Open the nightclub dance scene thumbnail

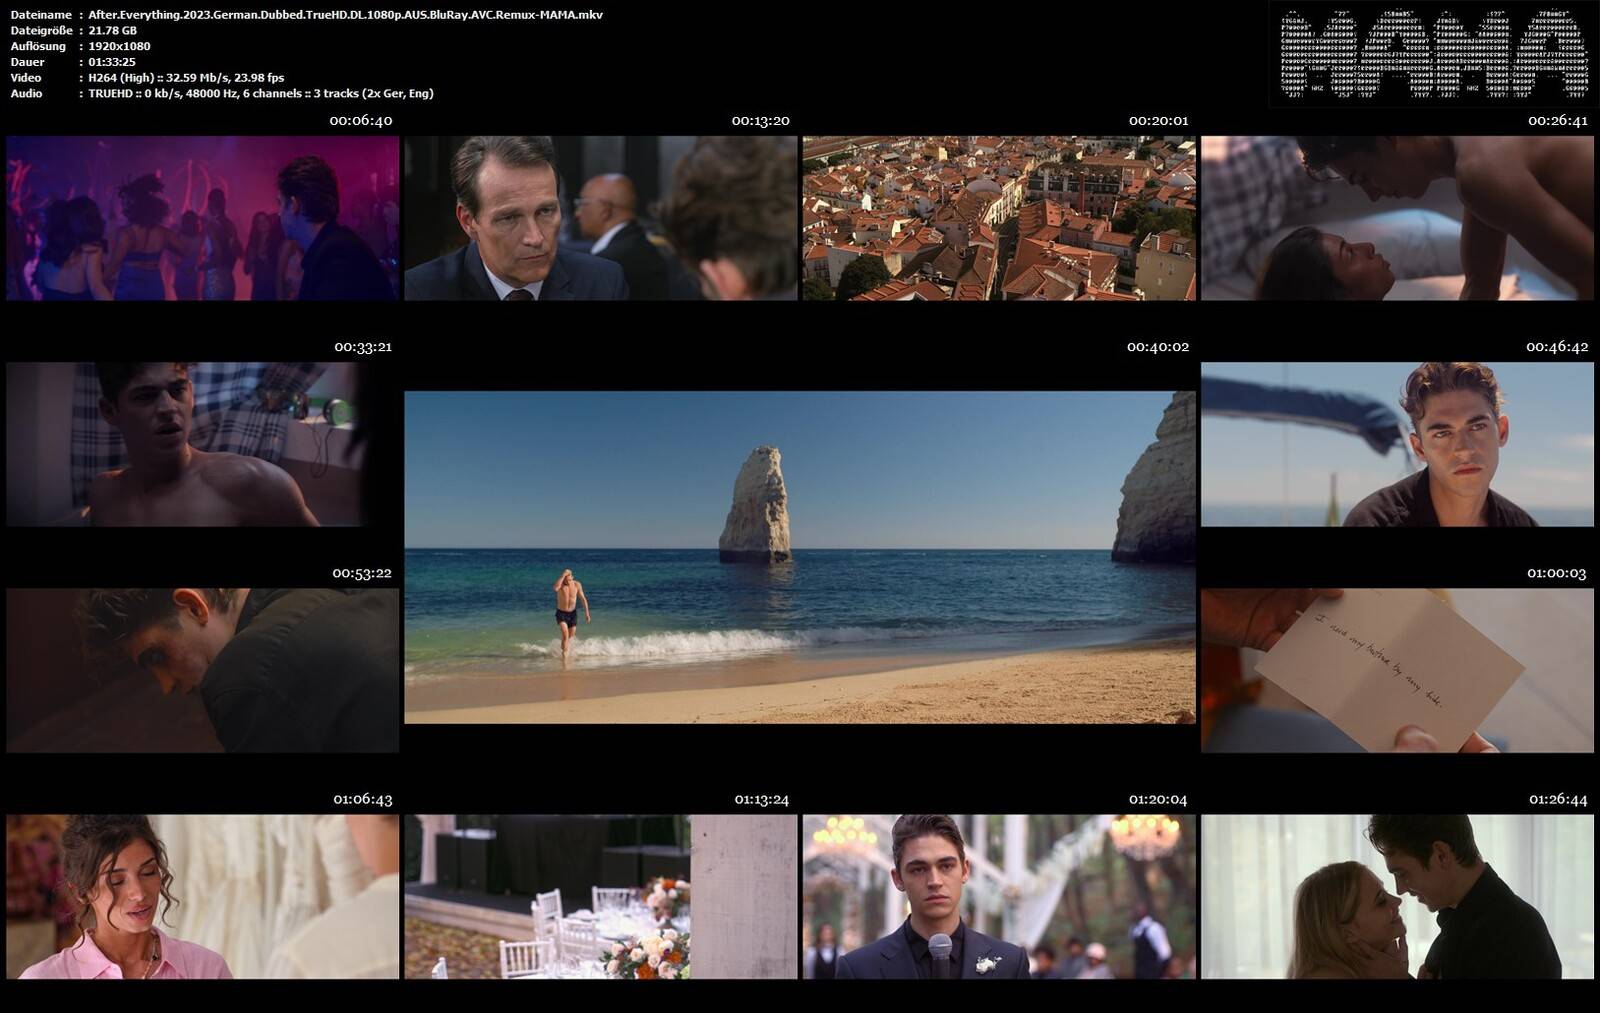pyautogui.click(x=202, y=218)
